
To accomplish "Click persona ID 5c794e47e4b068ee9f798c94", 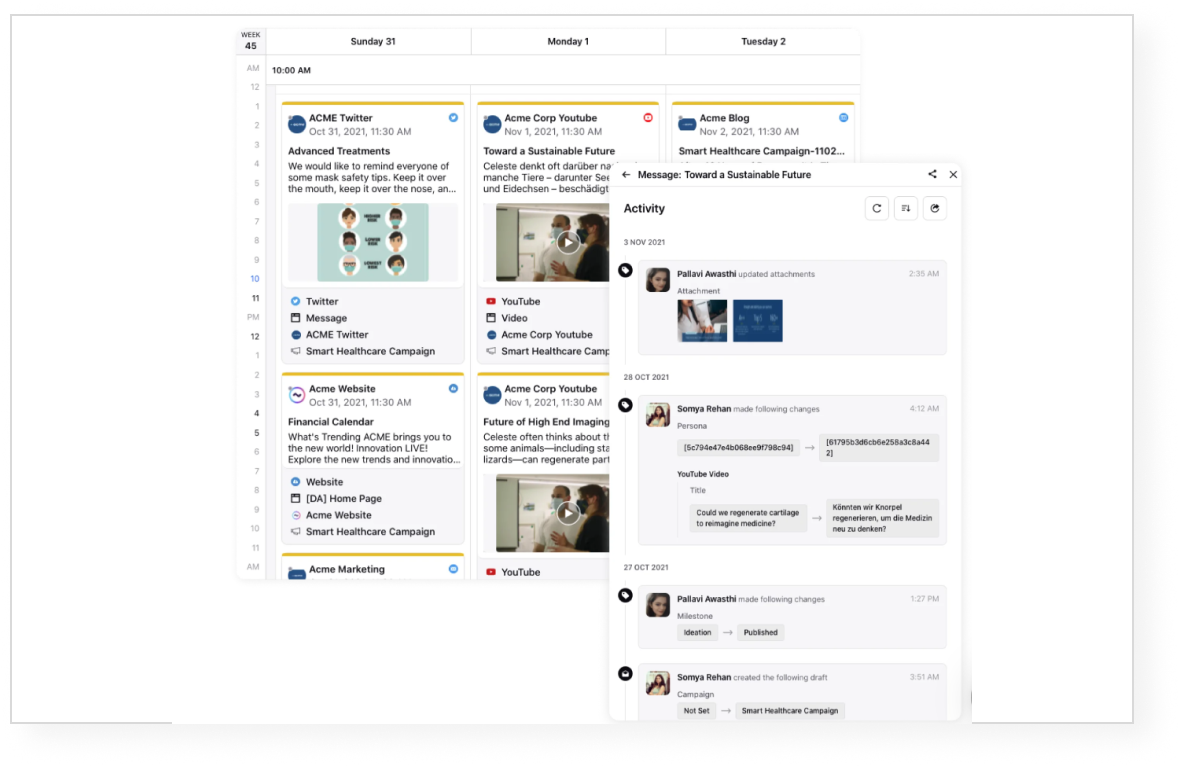I will 738,448.
